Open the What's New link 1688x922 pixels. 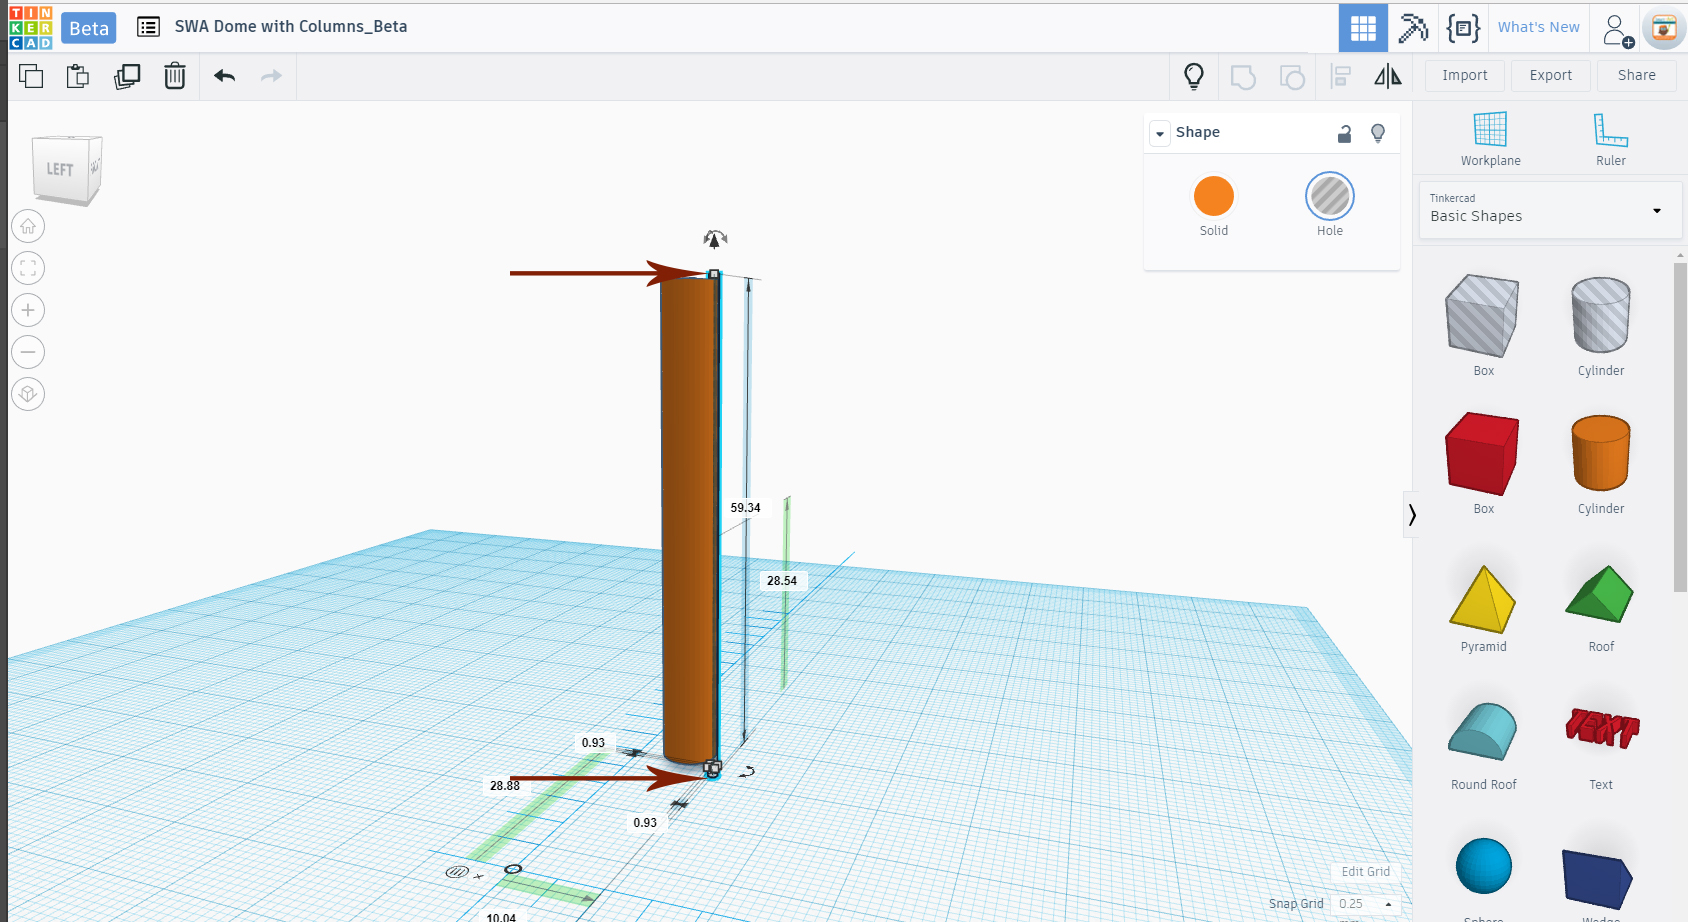click(1538, 28)
